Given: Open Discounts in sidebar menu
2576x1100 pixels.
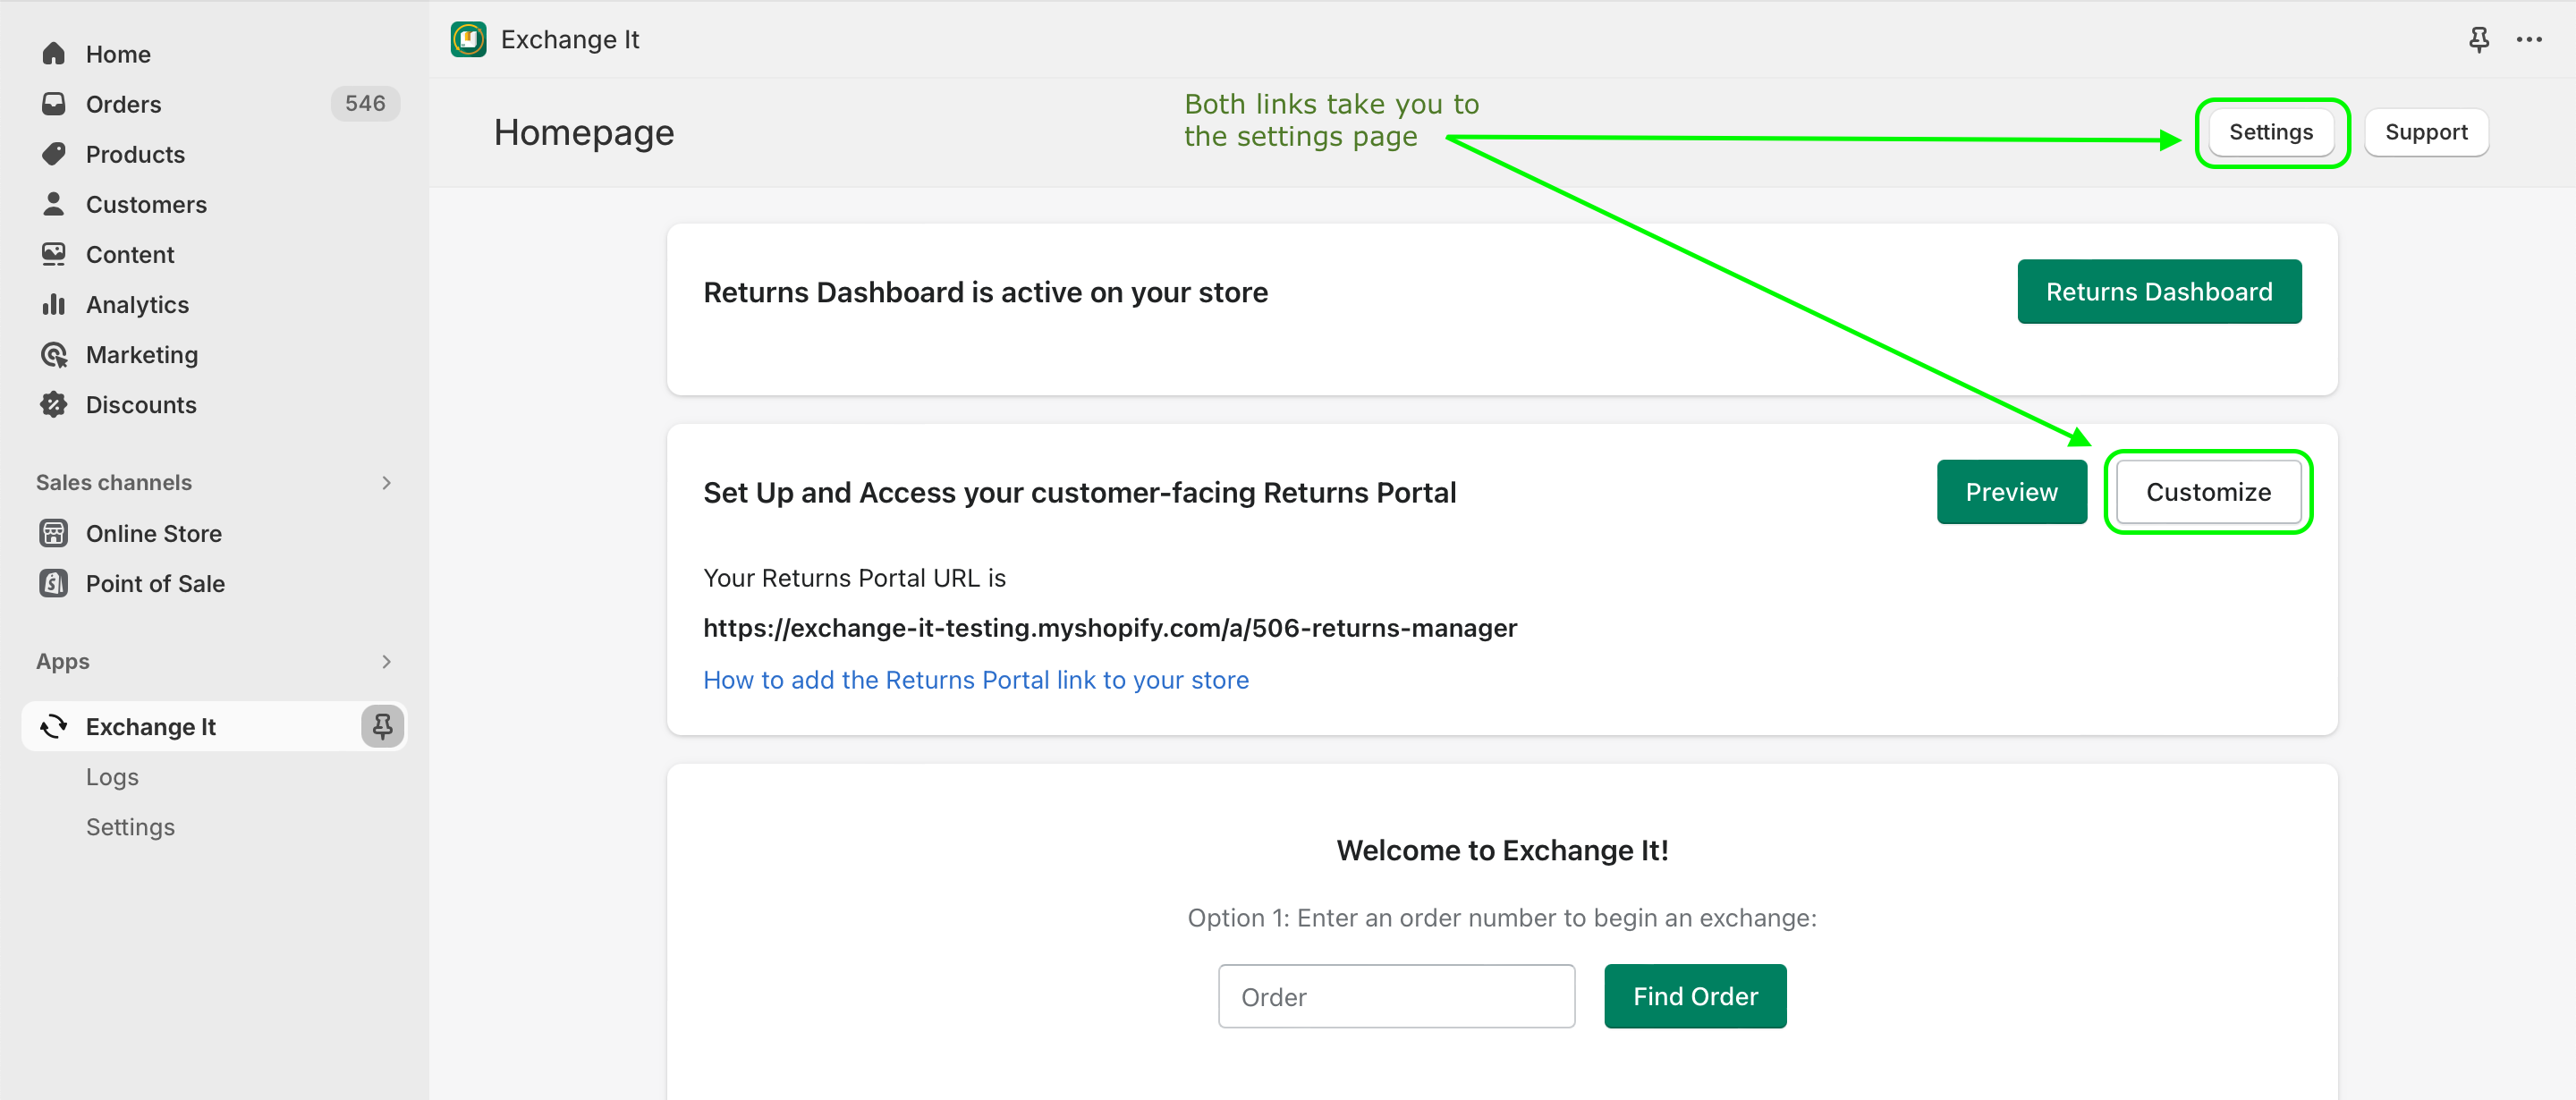Looking at the screenshot, I should pos(141,404).
